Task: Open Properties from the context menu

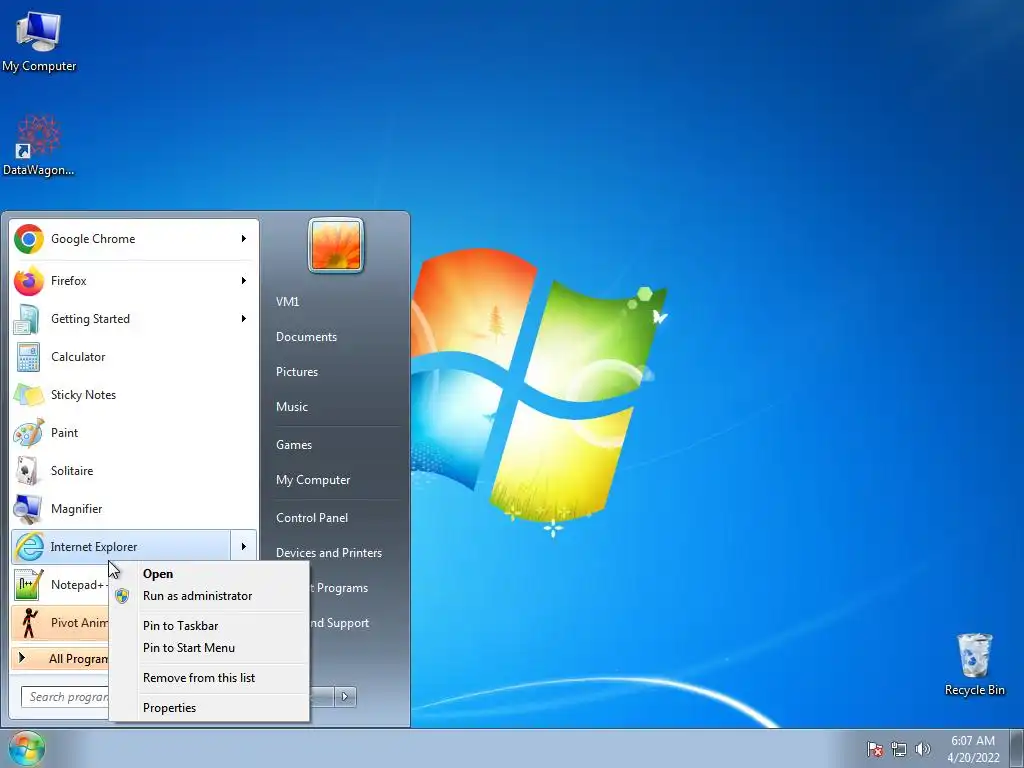Action: pyautogui.click(x=209, y=708)
